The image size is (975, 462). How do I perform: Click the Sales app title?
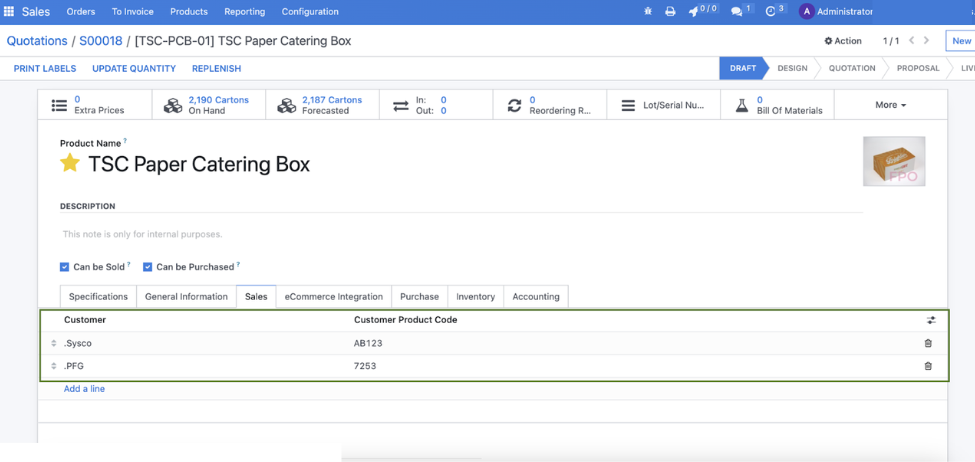point(36,12)
